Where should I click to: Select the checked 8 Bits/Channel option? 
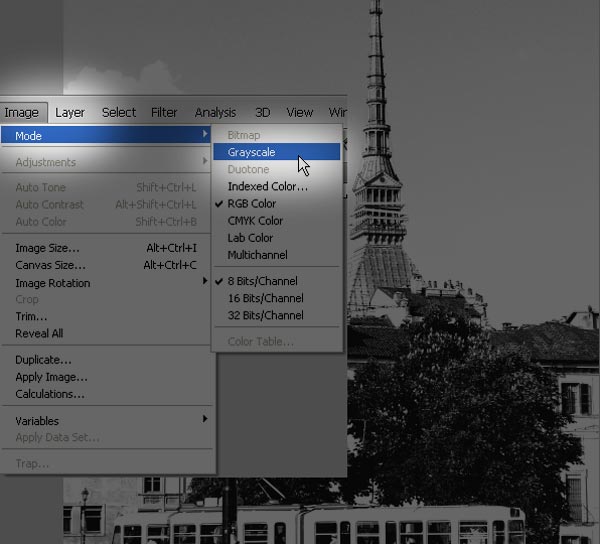pos(277,281)
